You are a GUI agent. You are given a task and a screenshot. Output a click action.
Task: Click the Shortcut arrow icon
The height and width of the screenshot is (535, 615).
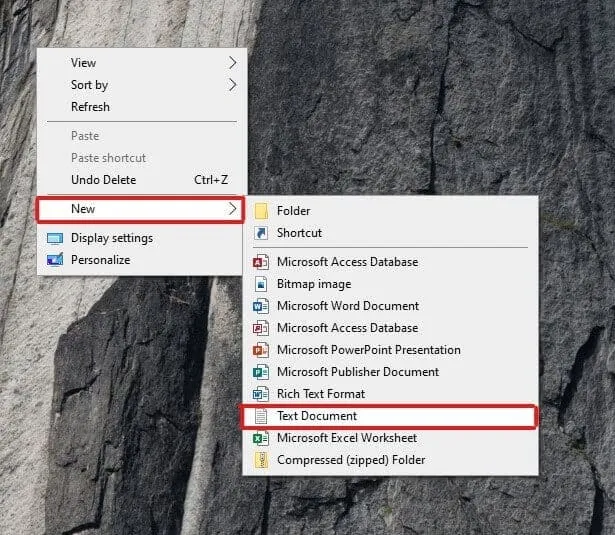(x=261, y=233)
